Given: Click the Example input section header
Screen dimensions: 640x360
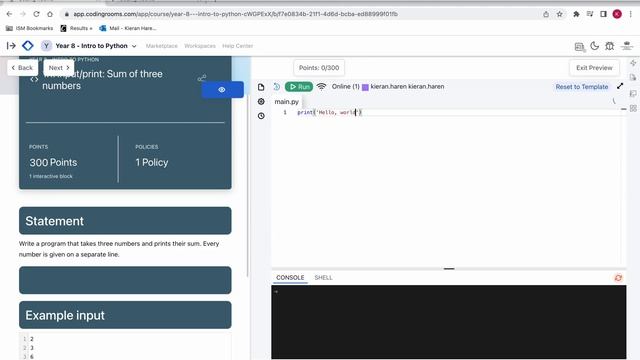Looking at the screenshot, I should (125, 315).
